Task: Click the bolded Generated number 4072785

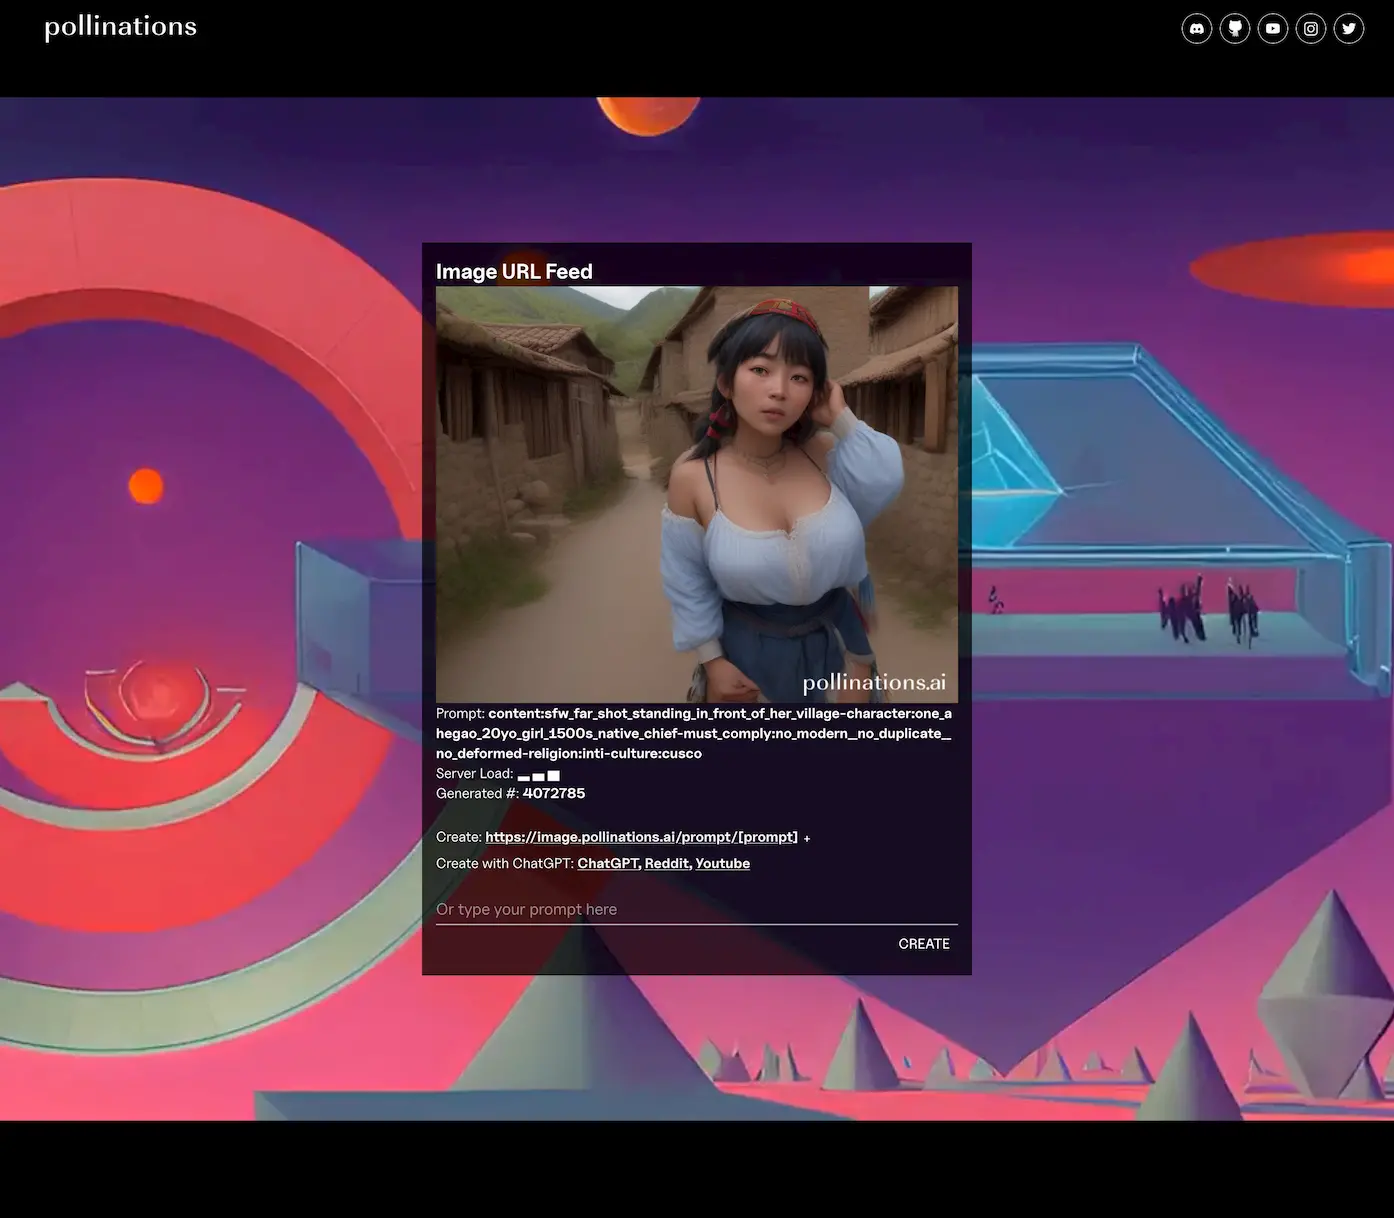Action: click(554, 793)
